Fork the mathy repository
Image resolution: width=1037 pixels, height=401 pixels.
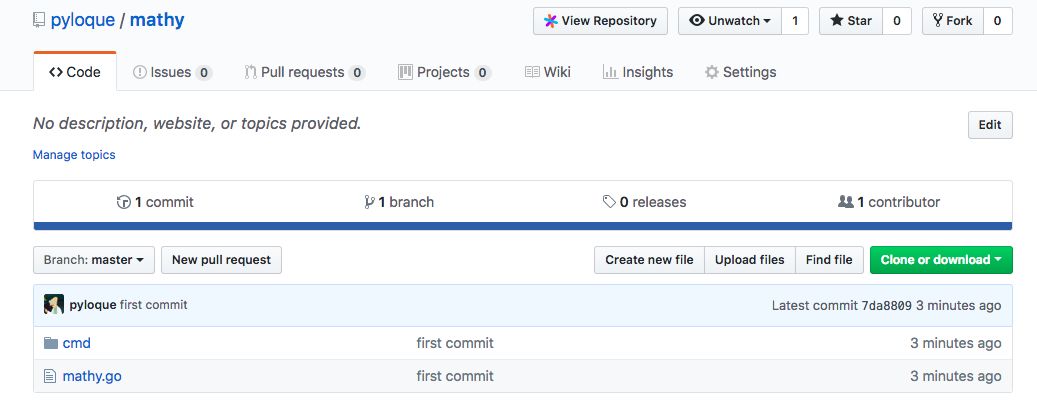click(x=953, y=21)
